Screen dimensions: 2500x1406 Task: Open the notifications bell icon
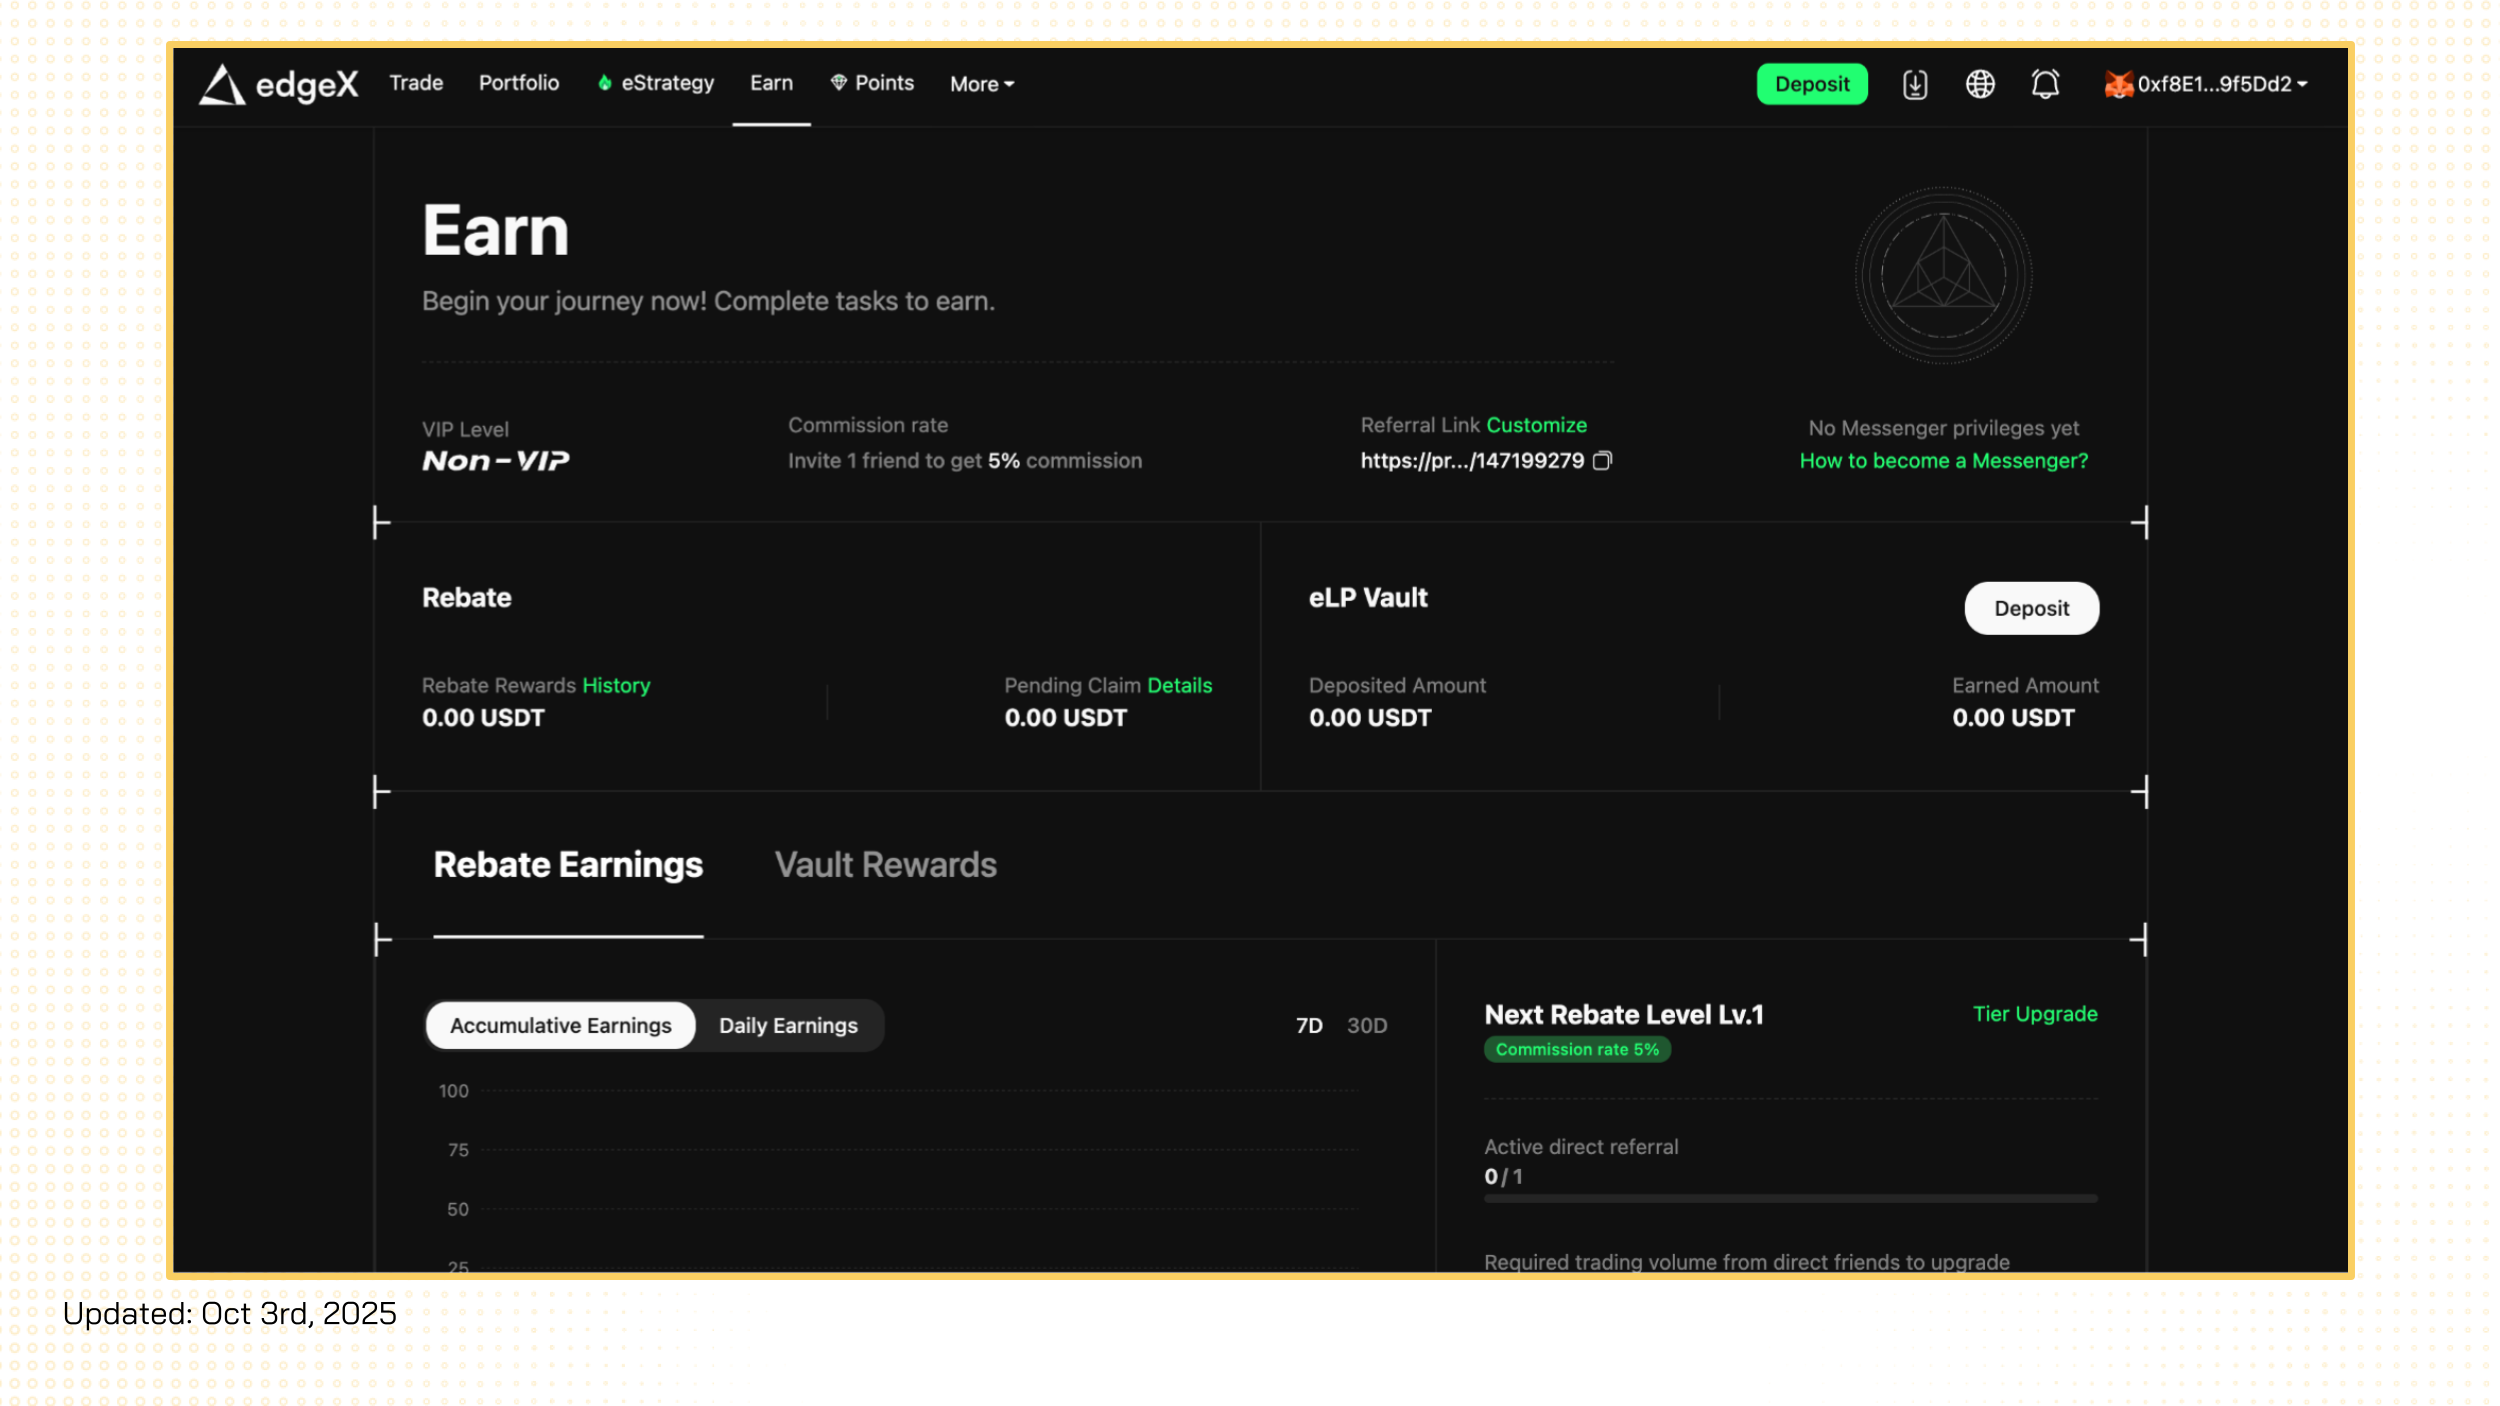point(2045,85)
